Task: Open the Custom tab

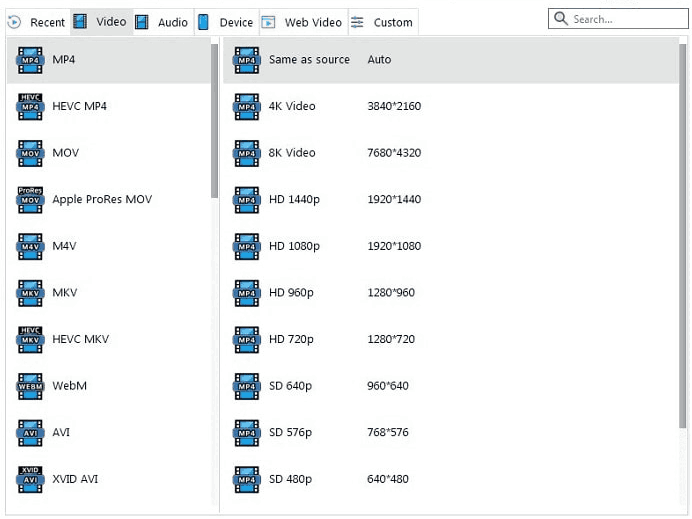Action: [383, 22]
